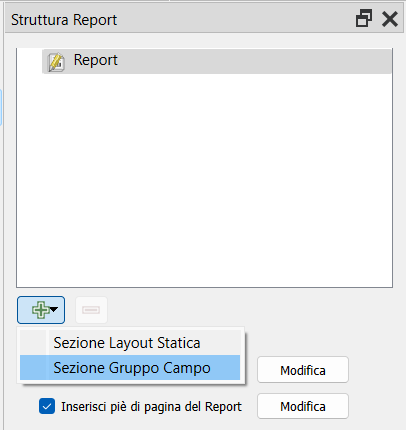
Task: Click icon gutter left of Sezione Layout Statica
Action: 33,343
